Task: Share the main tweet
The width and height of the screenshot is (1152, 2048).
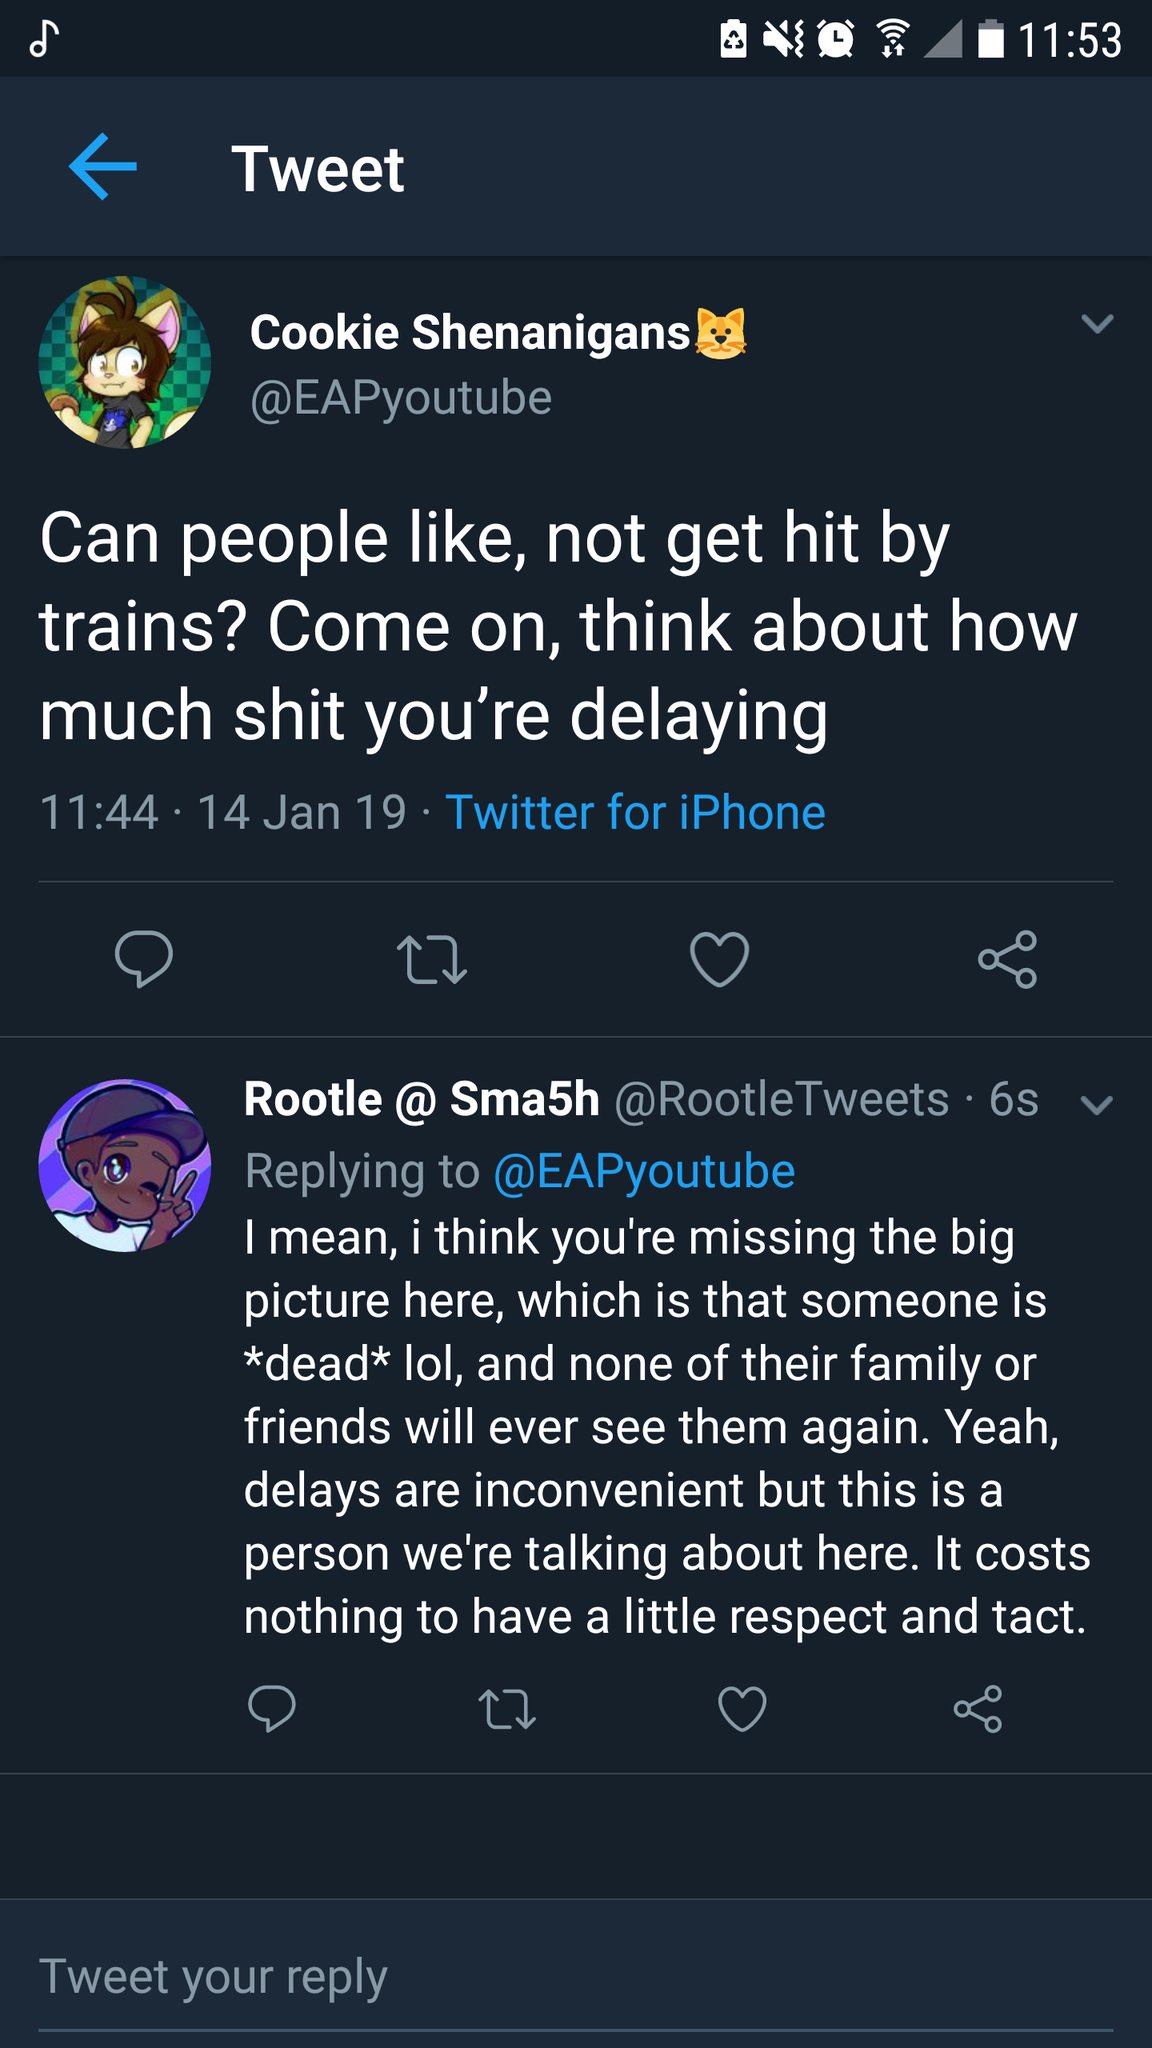Action: (1007, 959)
